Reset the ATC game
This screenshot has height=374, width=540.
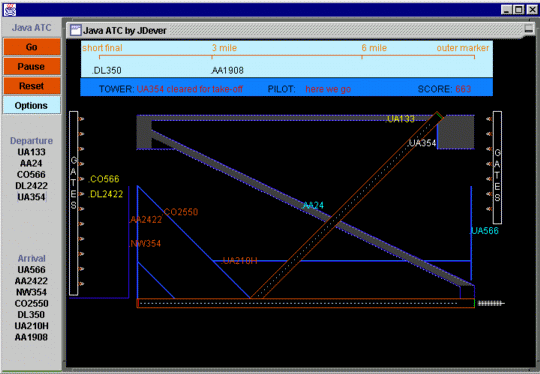point(32,86)
